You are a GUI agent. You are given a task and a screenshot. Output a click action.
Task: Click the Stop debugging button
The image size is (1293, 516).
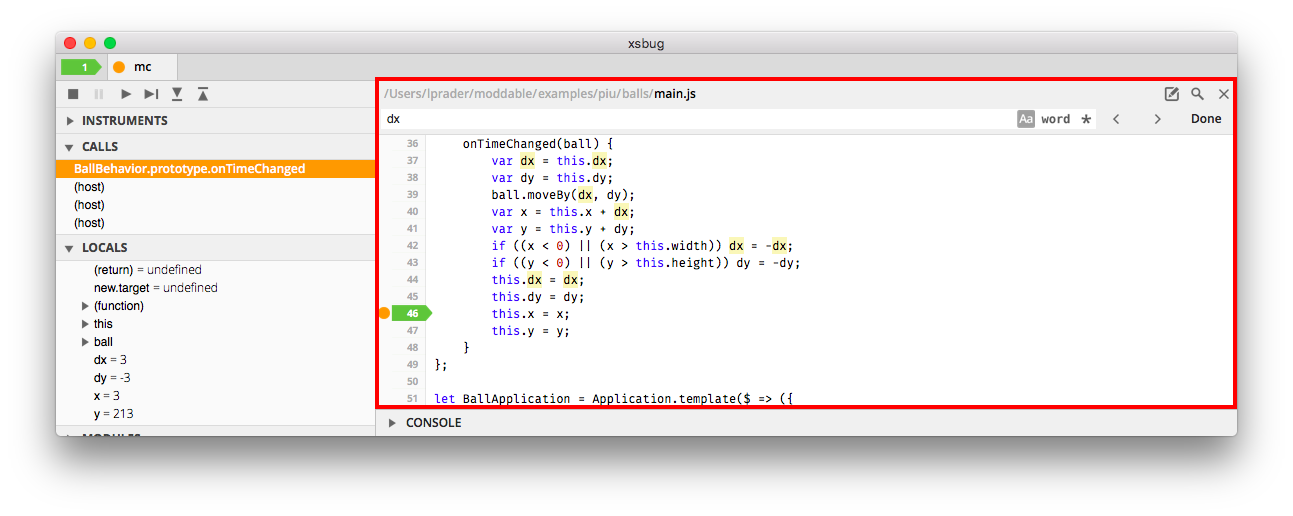(73, 94)
